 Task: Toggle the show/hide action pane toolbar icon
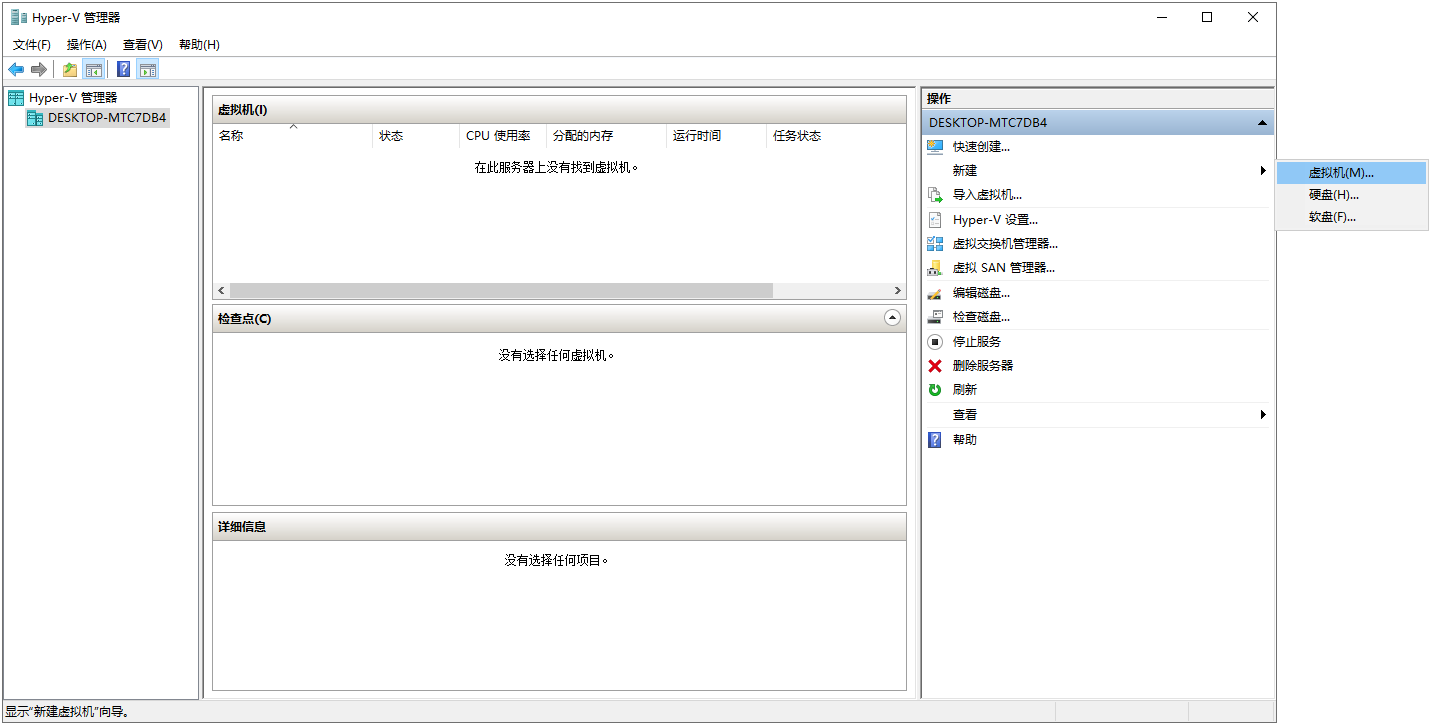(148, 69)
